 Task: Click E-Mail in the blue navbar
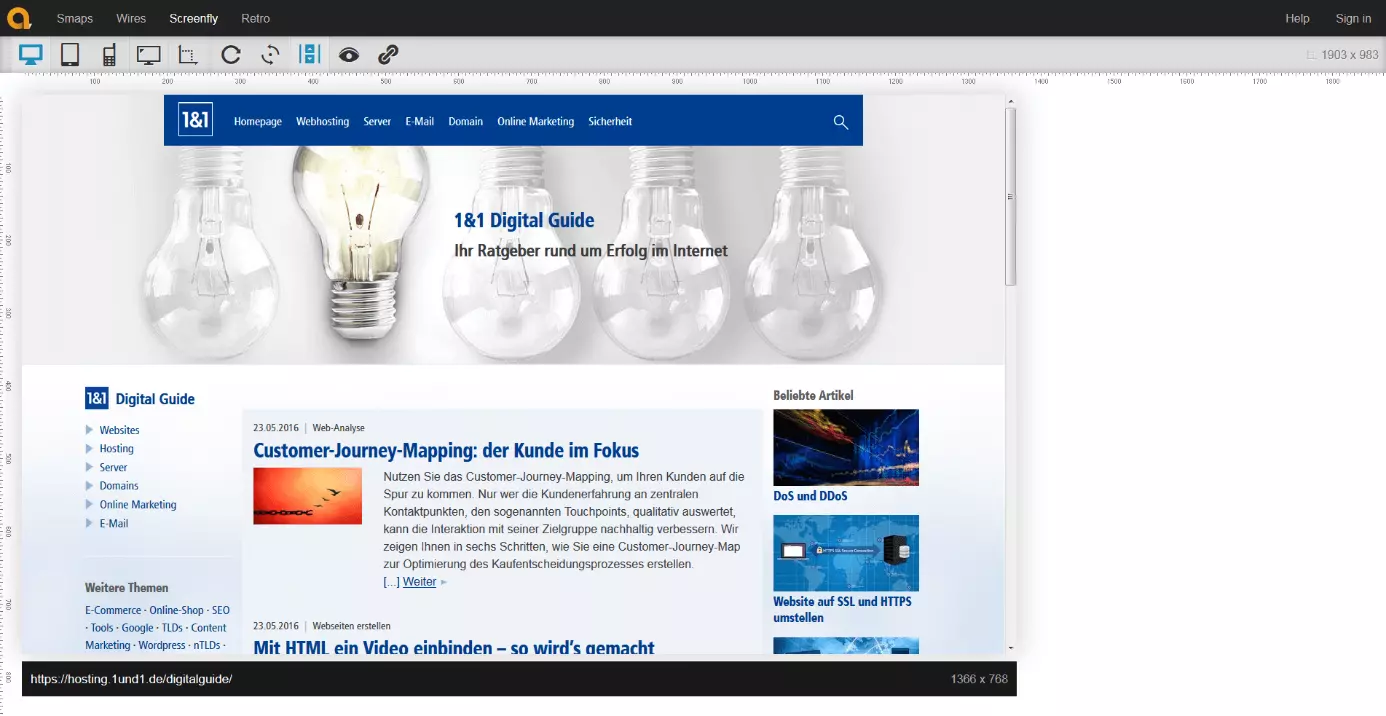click(419, 121)
